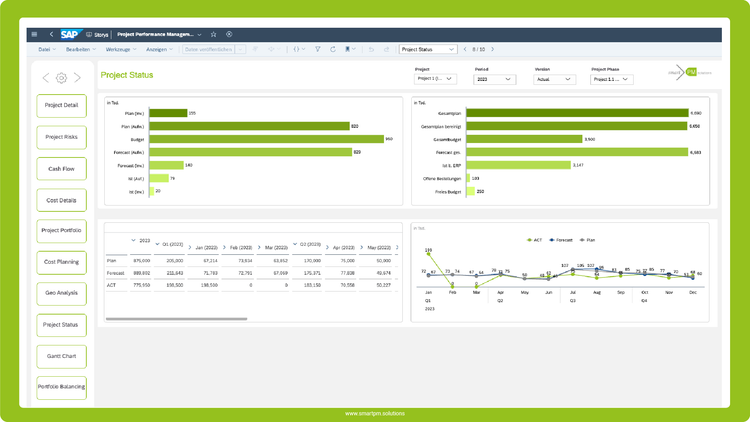Open the Datei menu

click(x=47, y=49)
